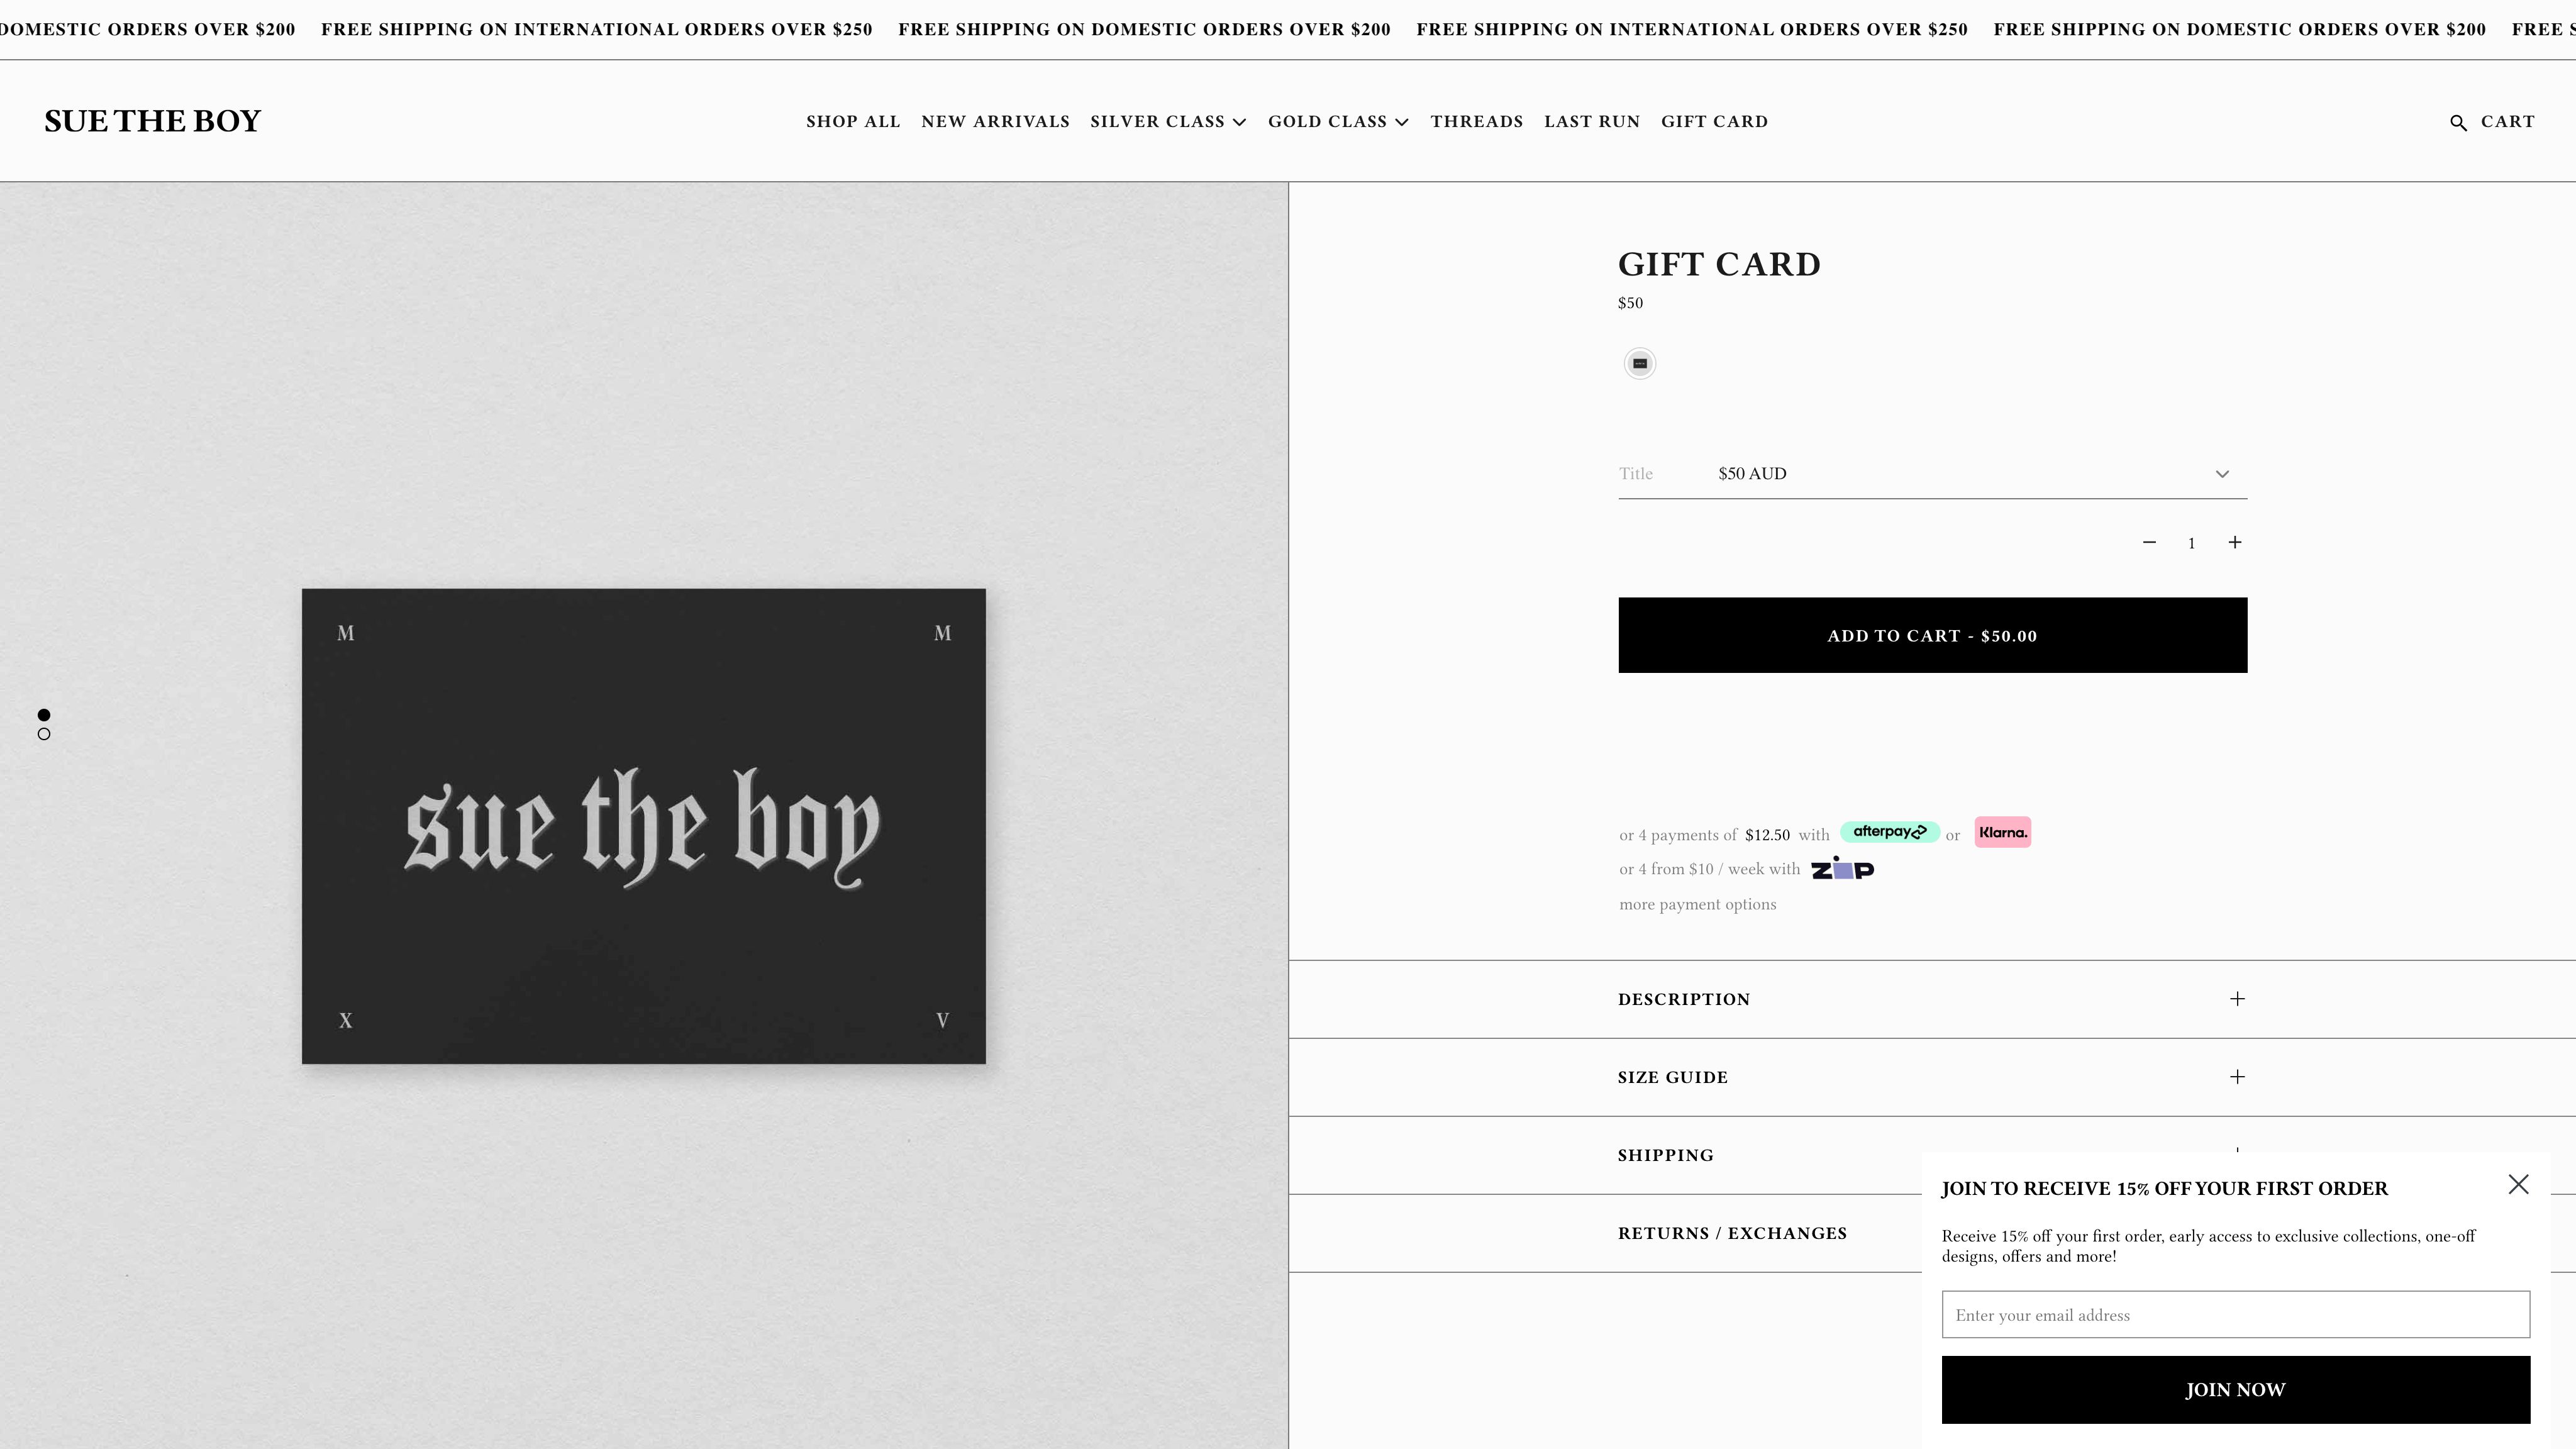
Task: Click the Zip payment logo
Action: pyautogui.click(x=1842, y=868)
